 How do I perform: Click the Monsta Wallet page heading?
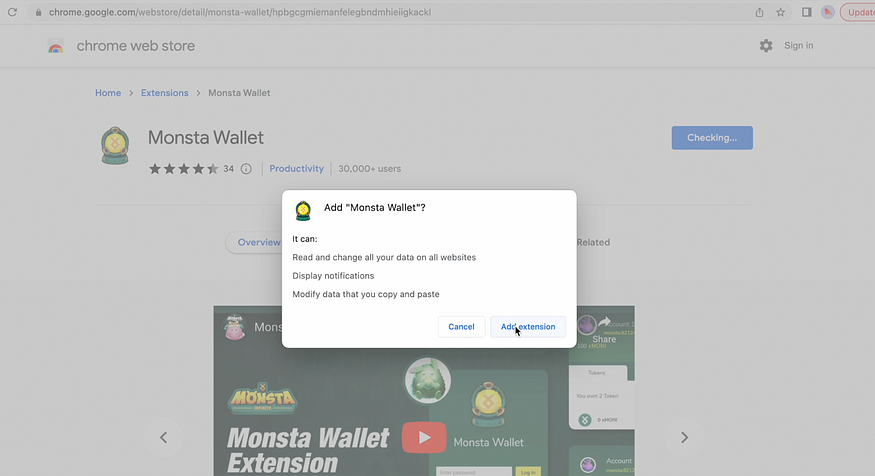[205, 137]
